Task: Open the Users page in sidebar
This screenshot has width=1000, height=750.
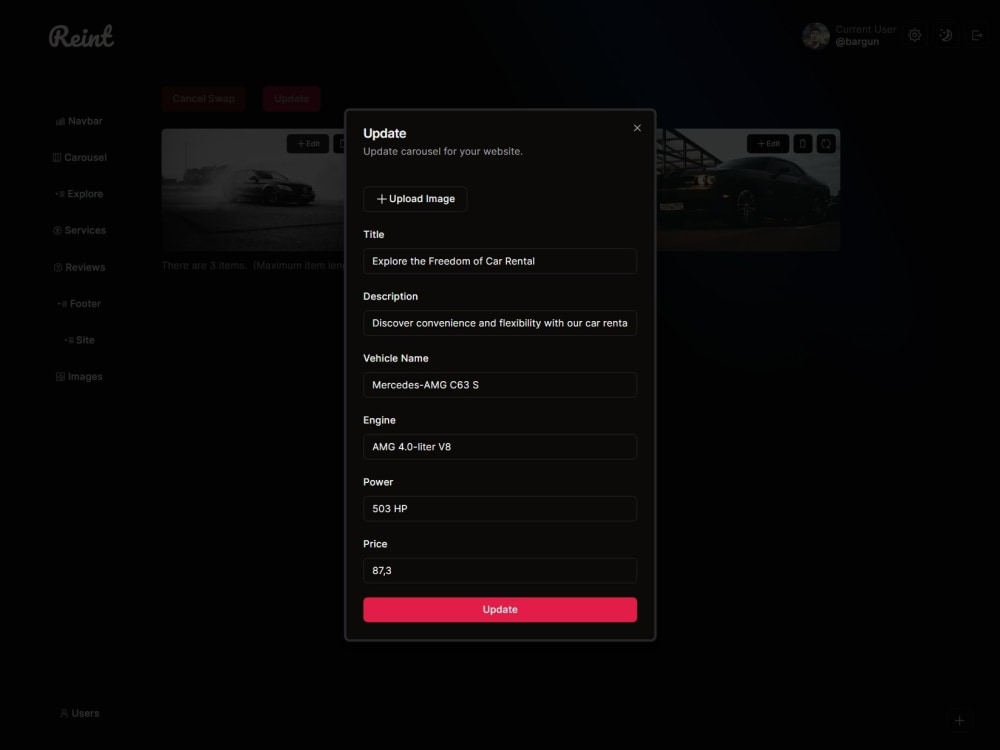Action: coord(79,713)
